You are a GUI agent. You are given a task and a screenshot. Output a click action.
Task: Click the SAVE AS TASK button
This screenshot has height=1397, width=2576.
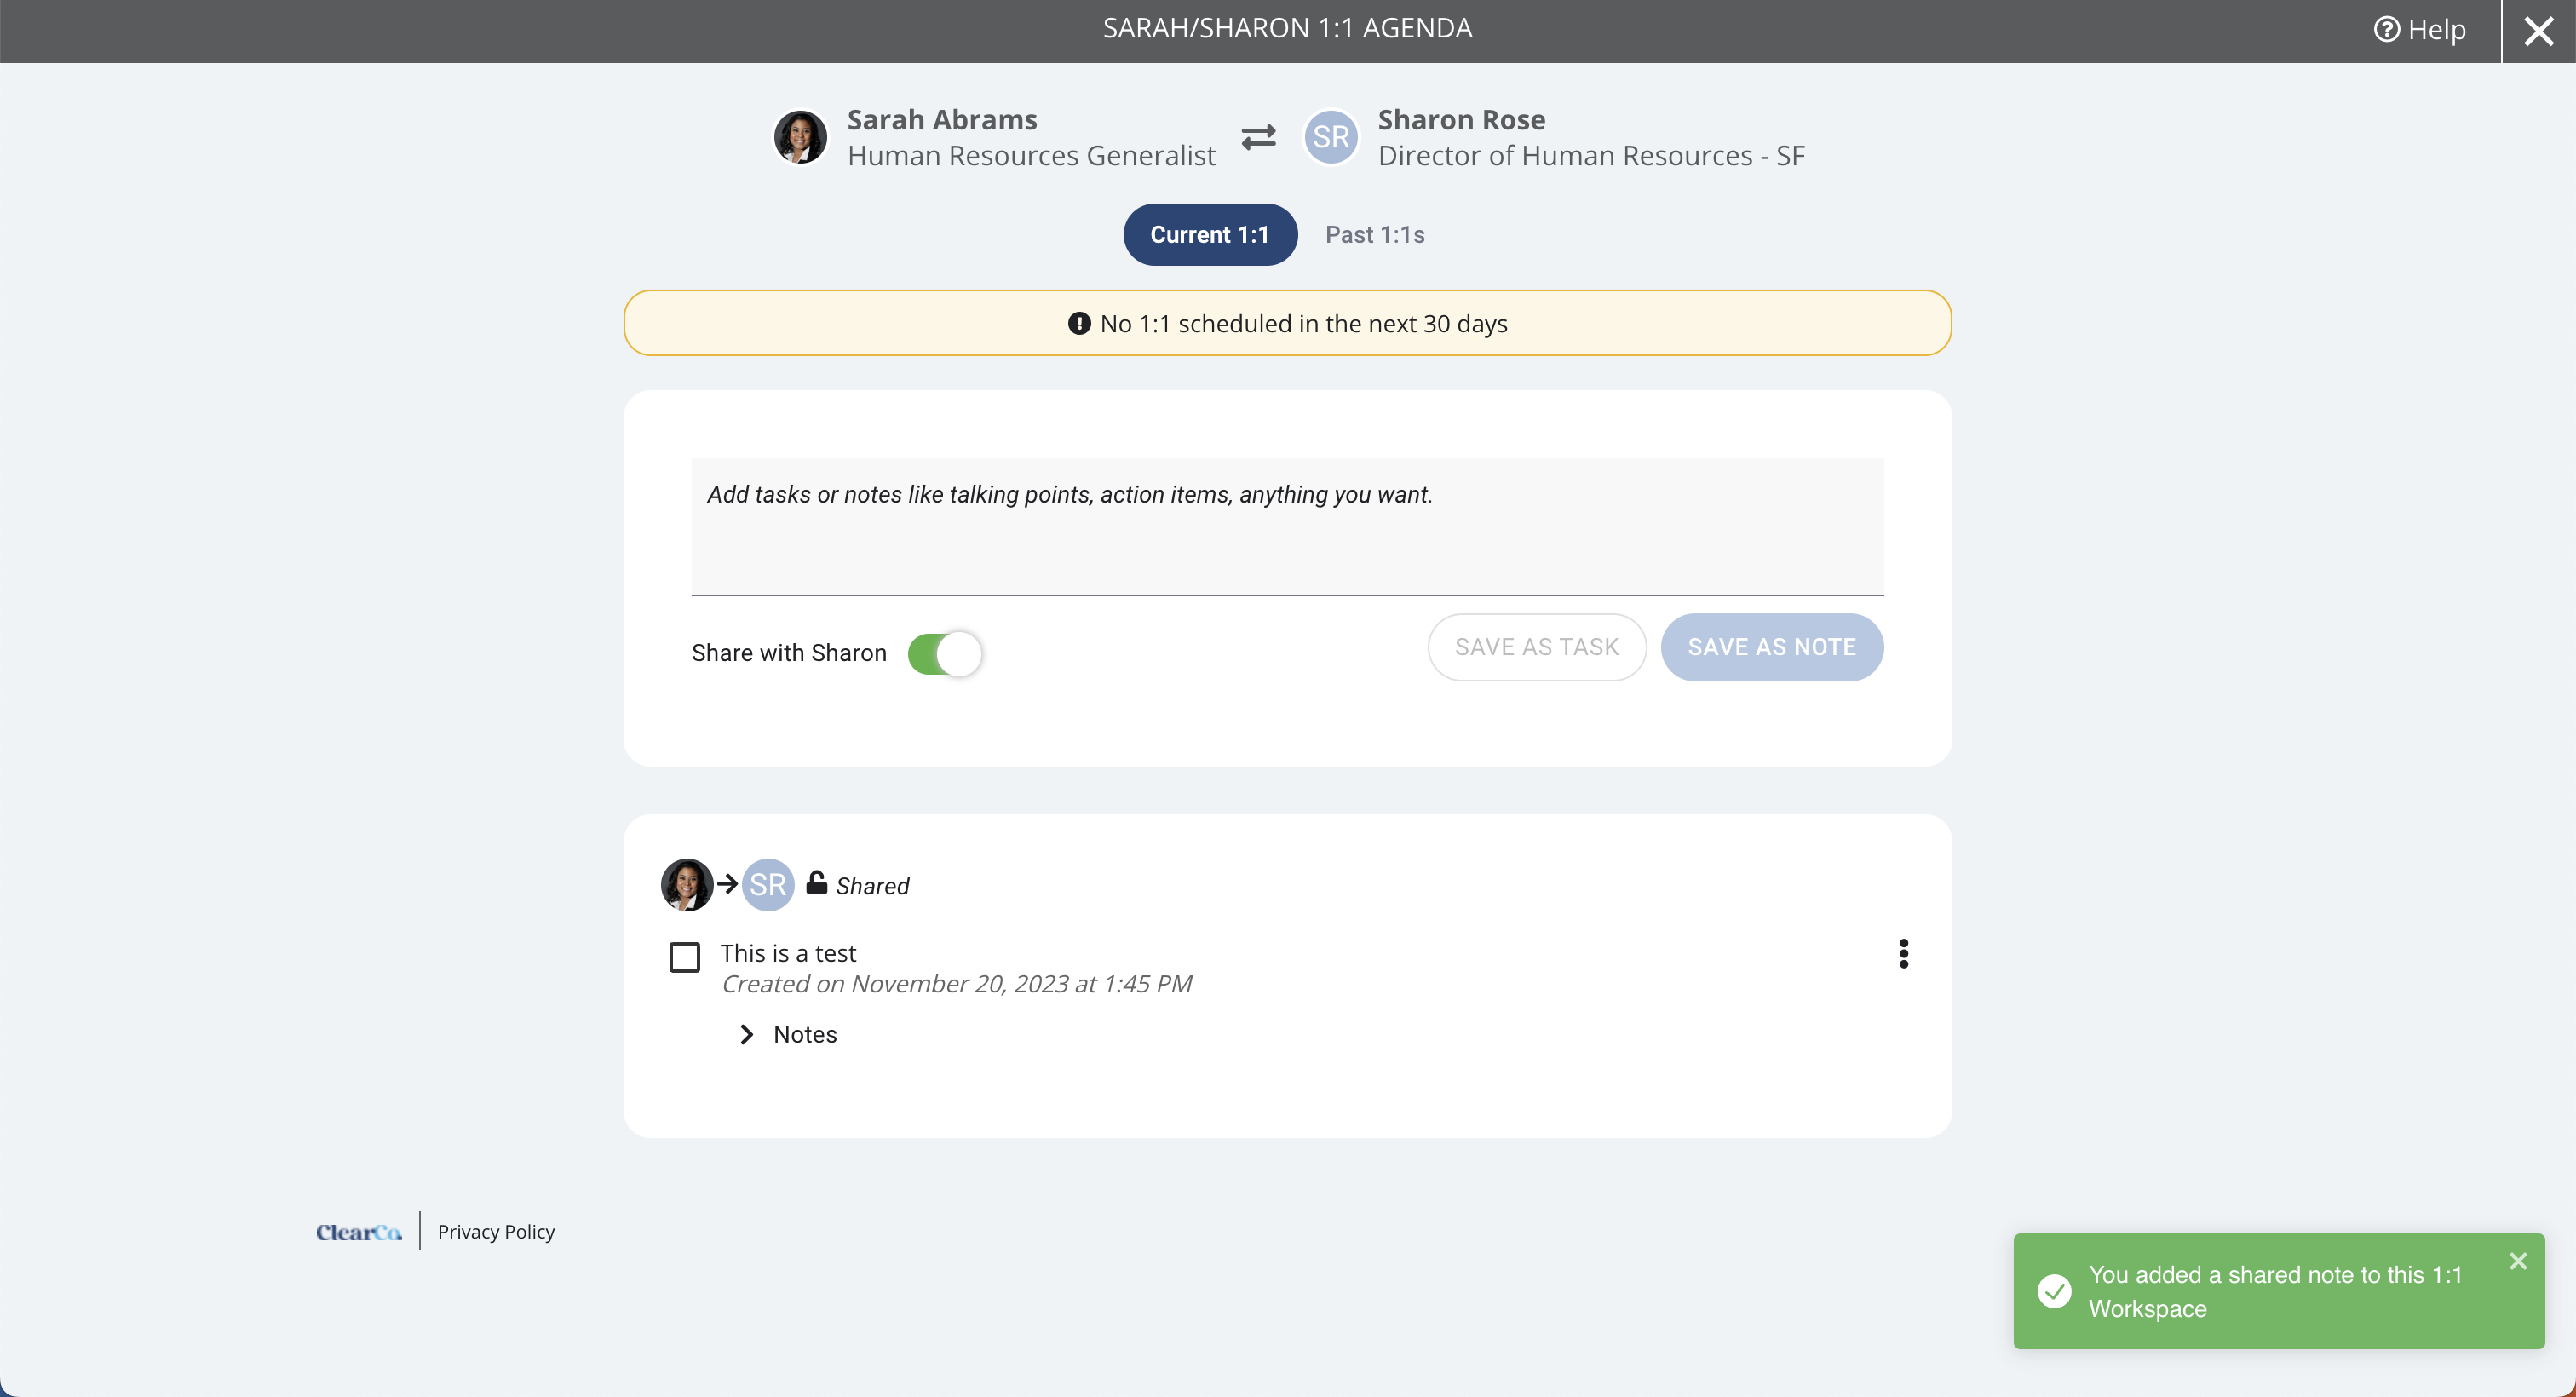1537,648
